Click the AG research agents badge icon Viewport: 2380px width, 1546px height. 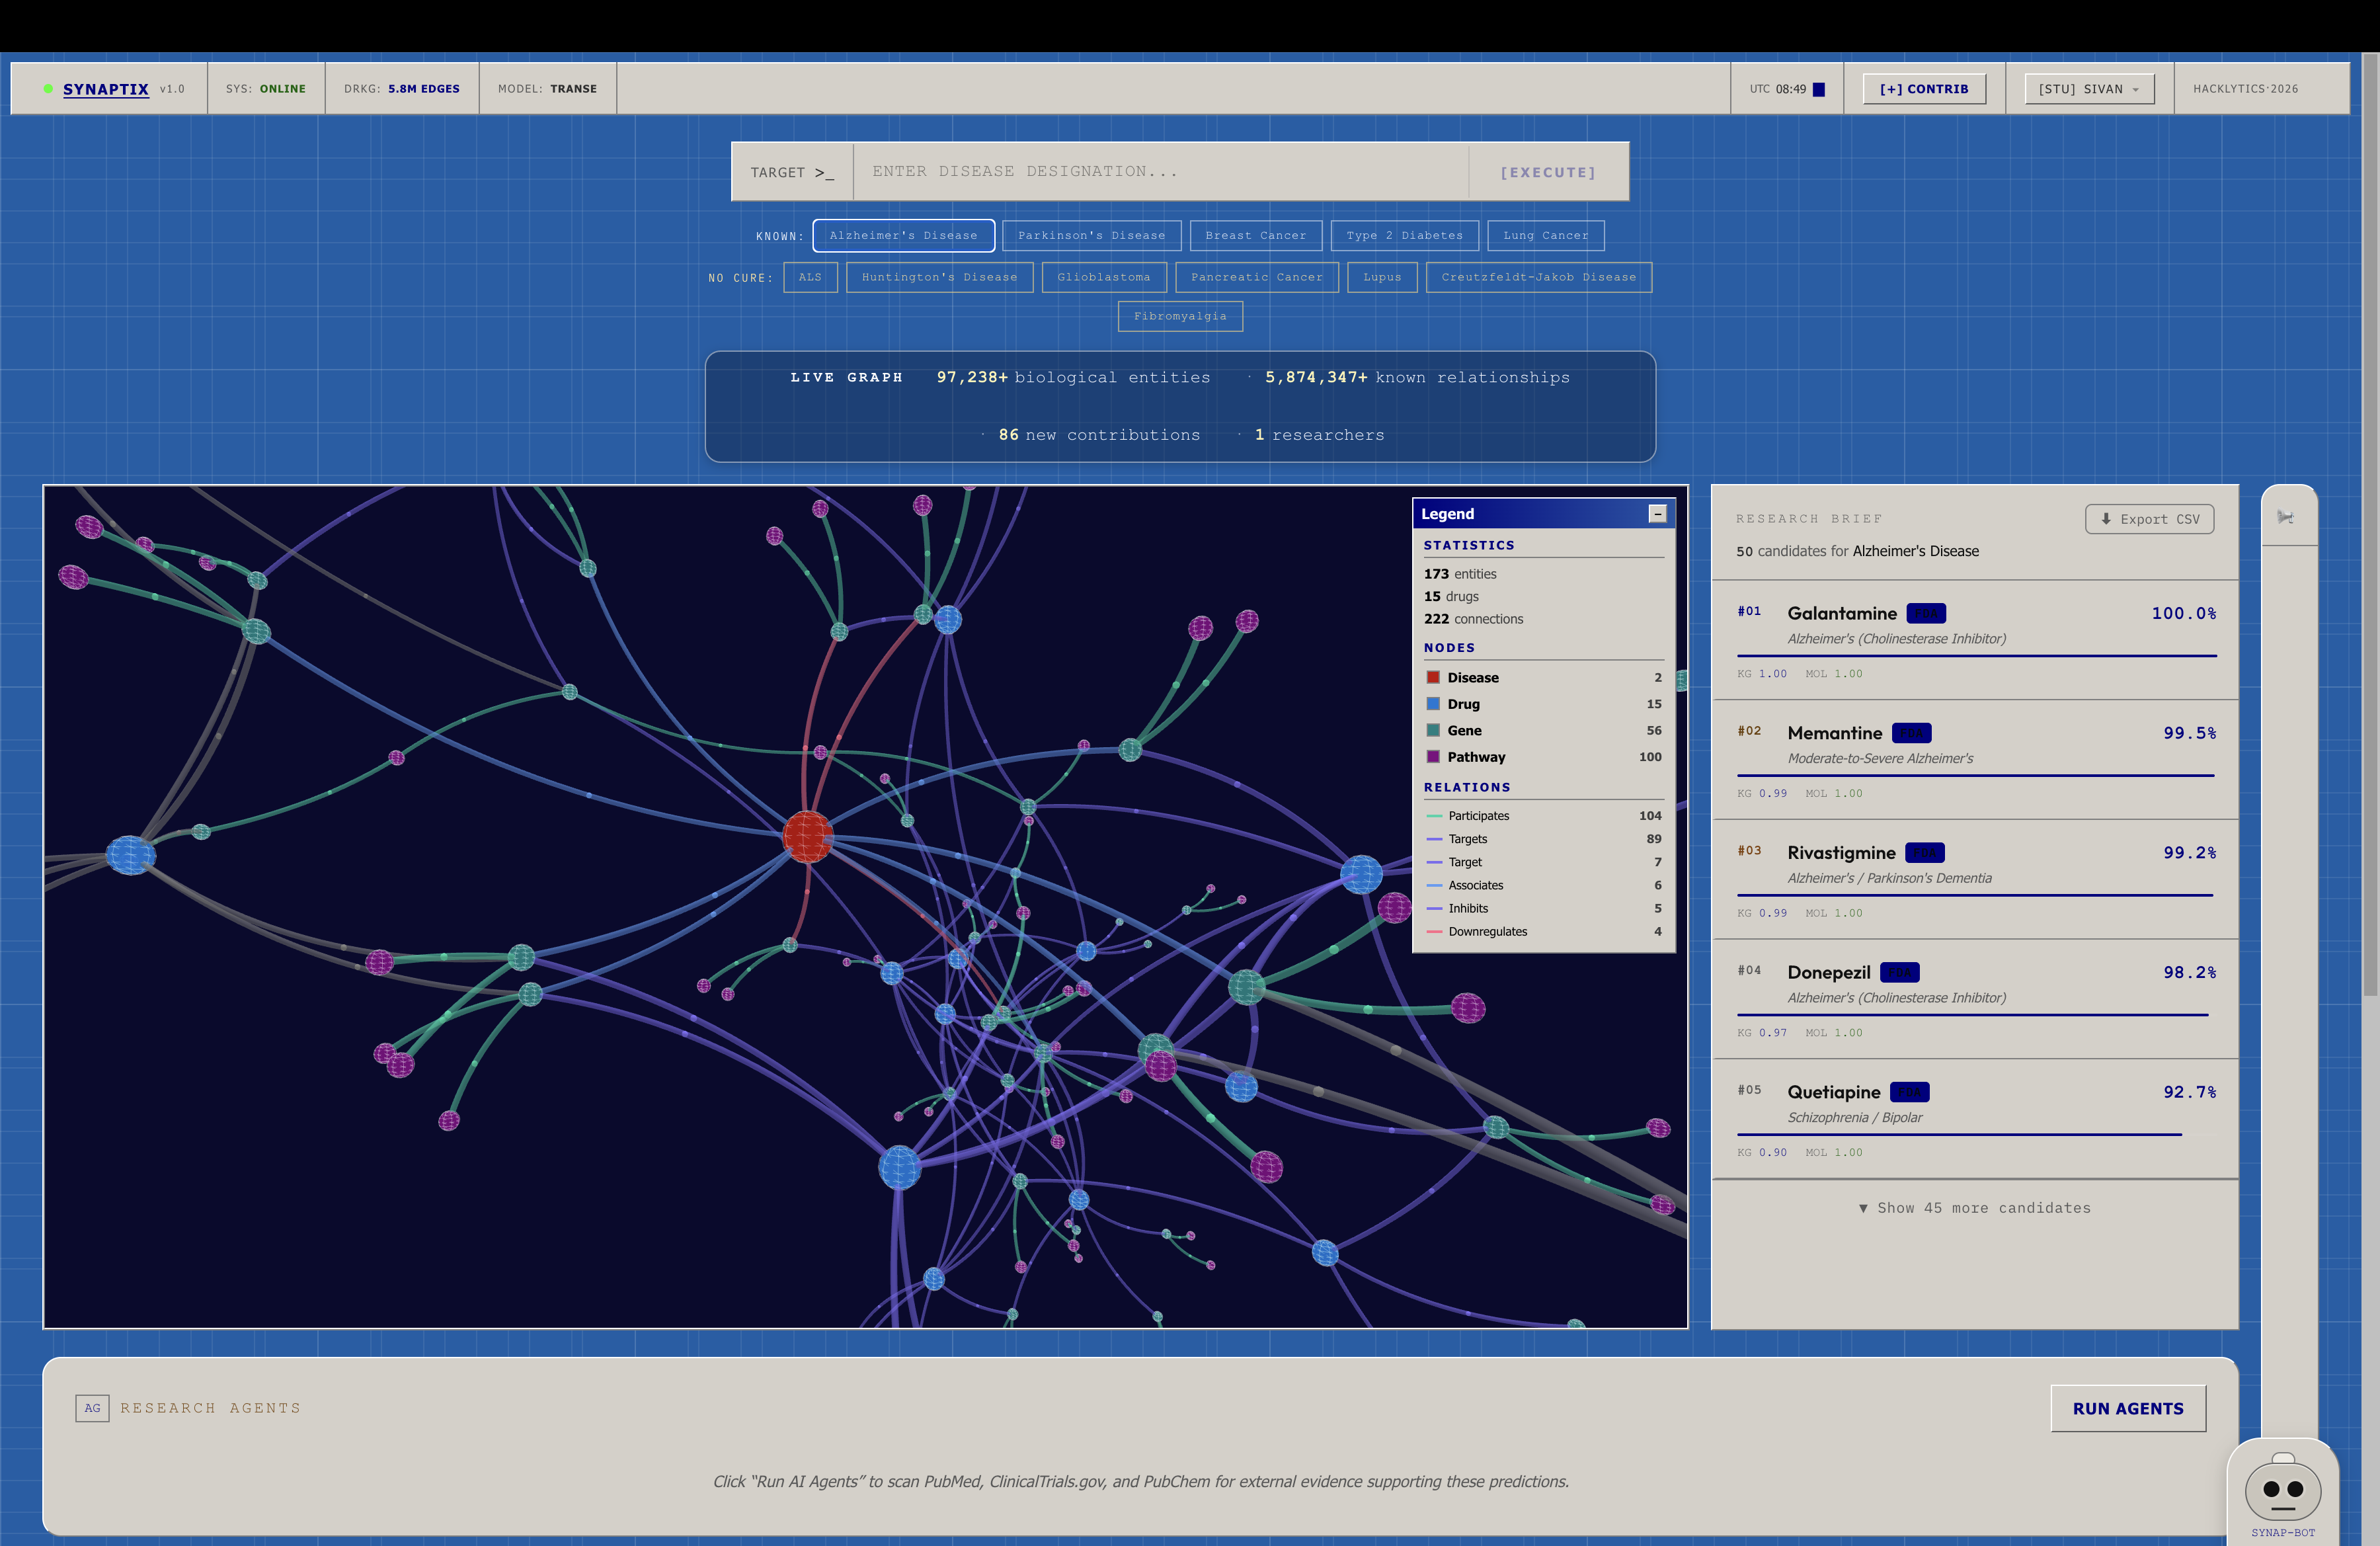92,1408
